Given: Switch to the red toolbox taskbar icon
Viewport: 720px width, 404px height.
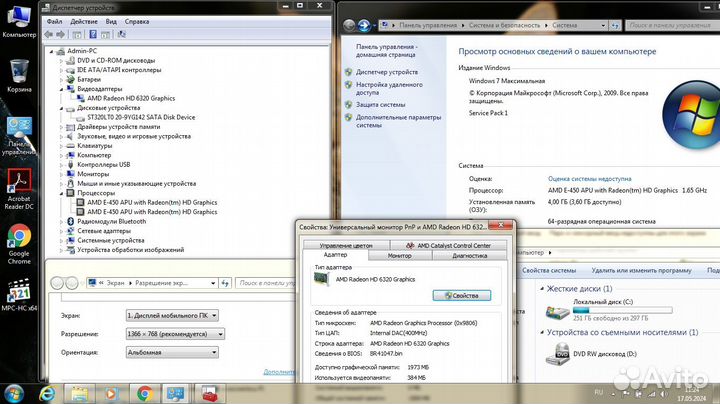Looking at the screenshot, I should click(209, 393).
